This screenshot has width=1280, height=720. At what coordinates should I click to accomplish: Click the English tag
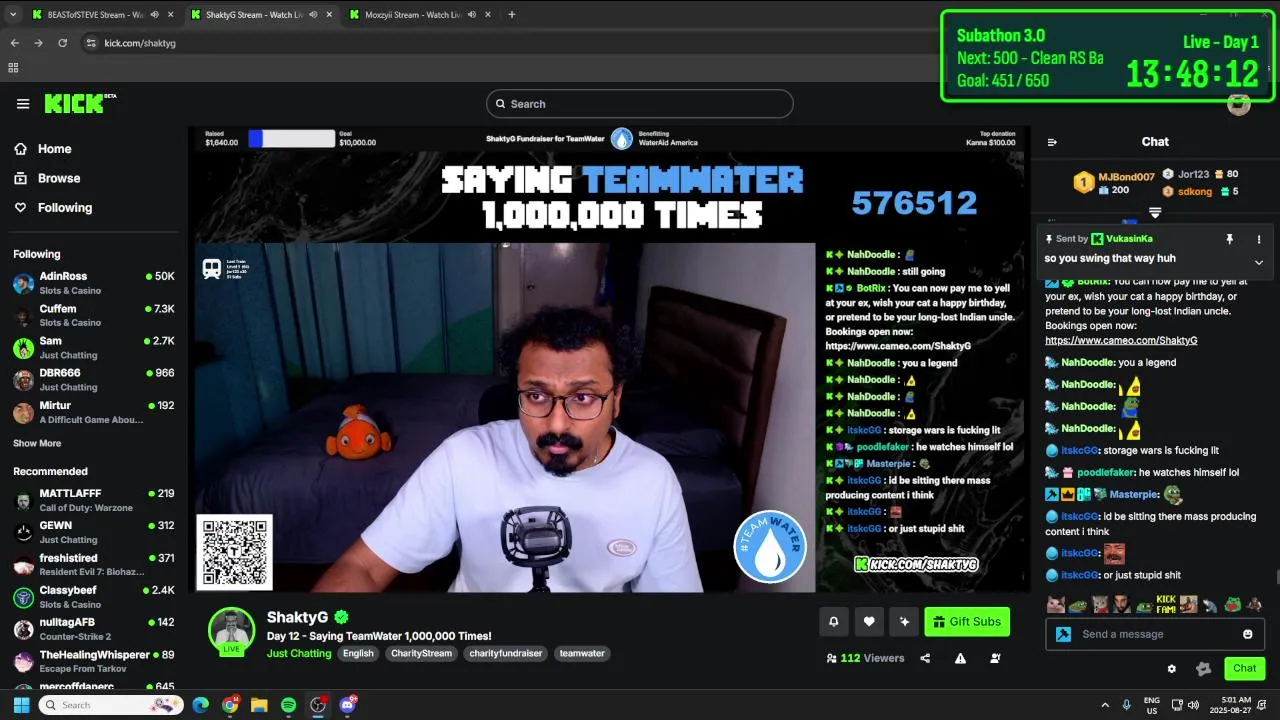point(358,653)
